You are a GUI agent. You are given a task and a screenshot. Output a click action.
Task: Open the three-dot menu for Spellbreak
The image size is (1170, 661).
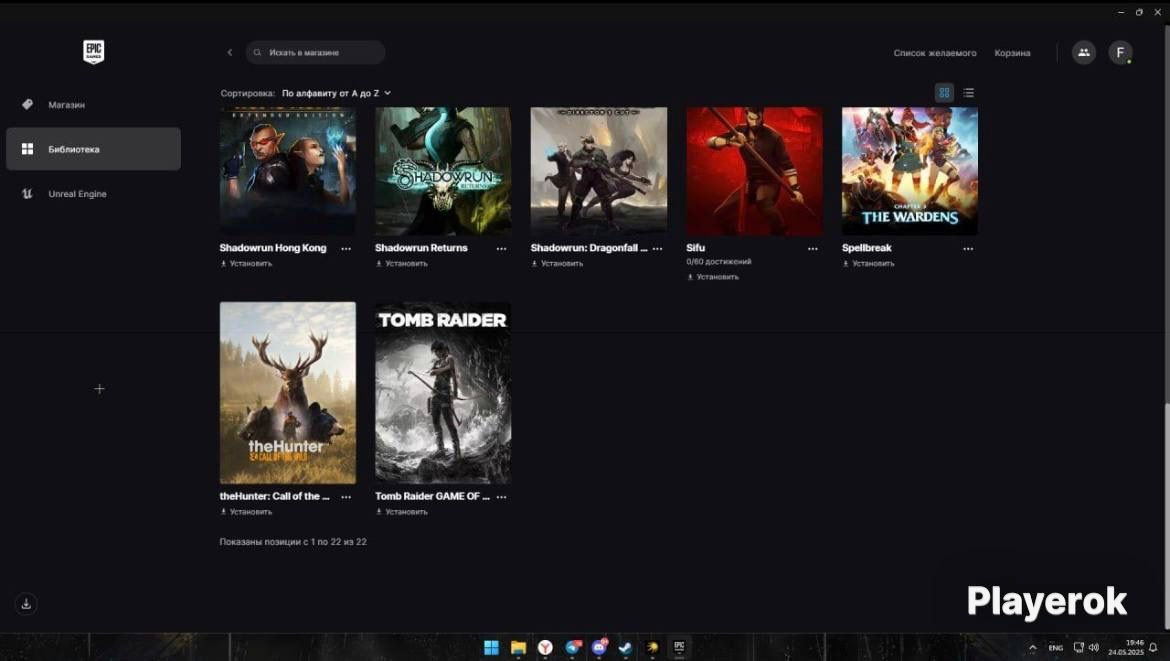[968, 248]
